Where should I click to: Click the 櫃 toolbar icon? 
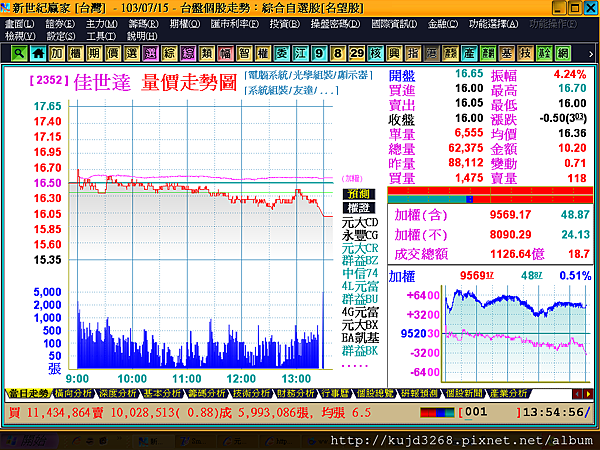75,53
